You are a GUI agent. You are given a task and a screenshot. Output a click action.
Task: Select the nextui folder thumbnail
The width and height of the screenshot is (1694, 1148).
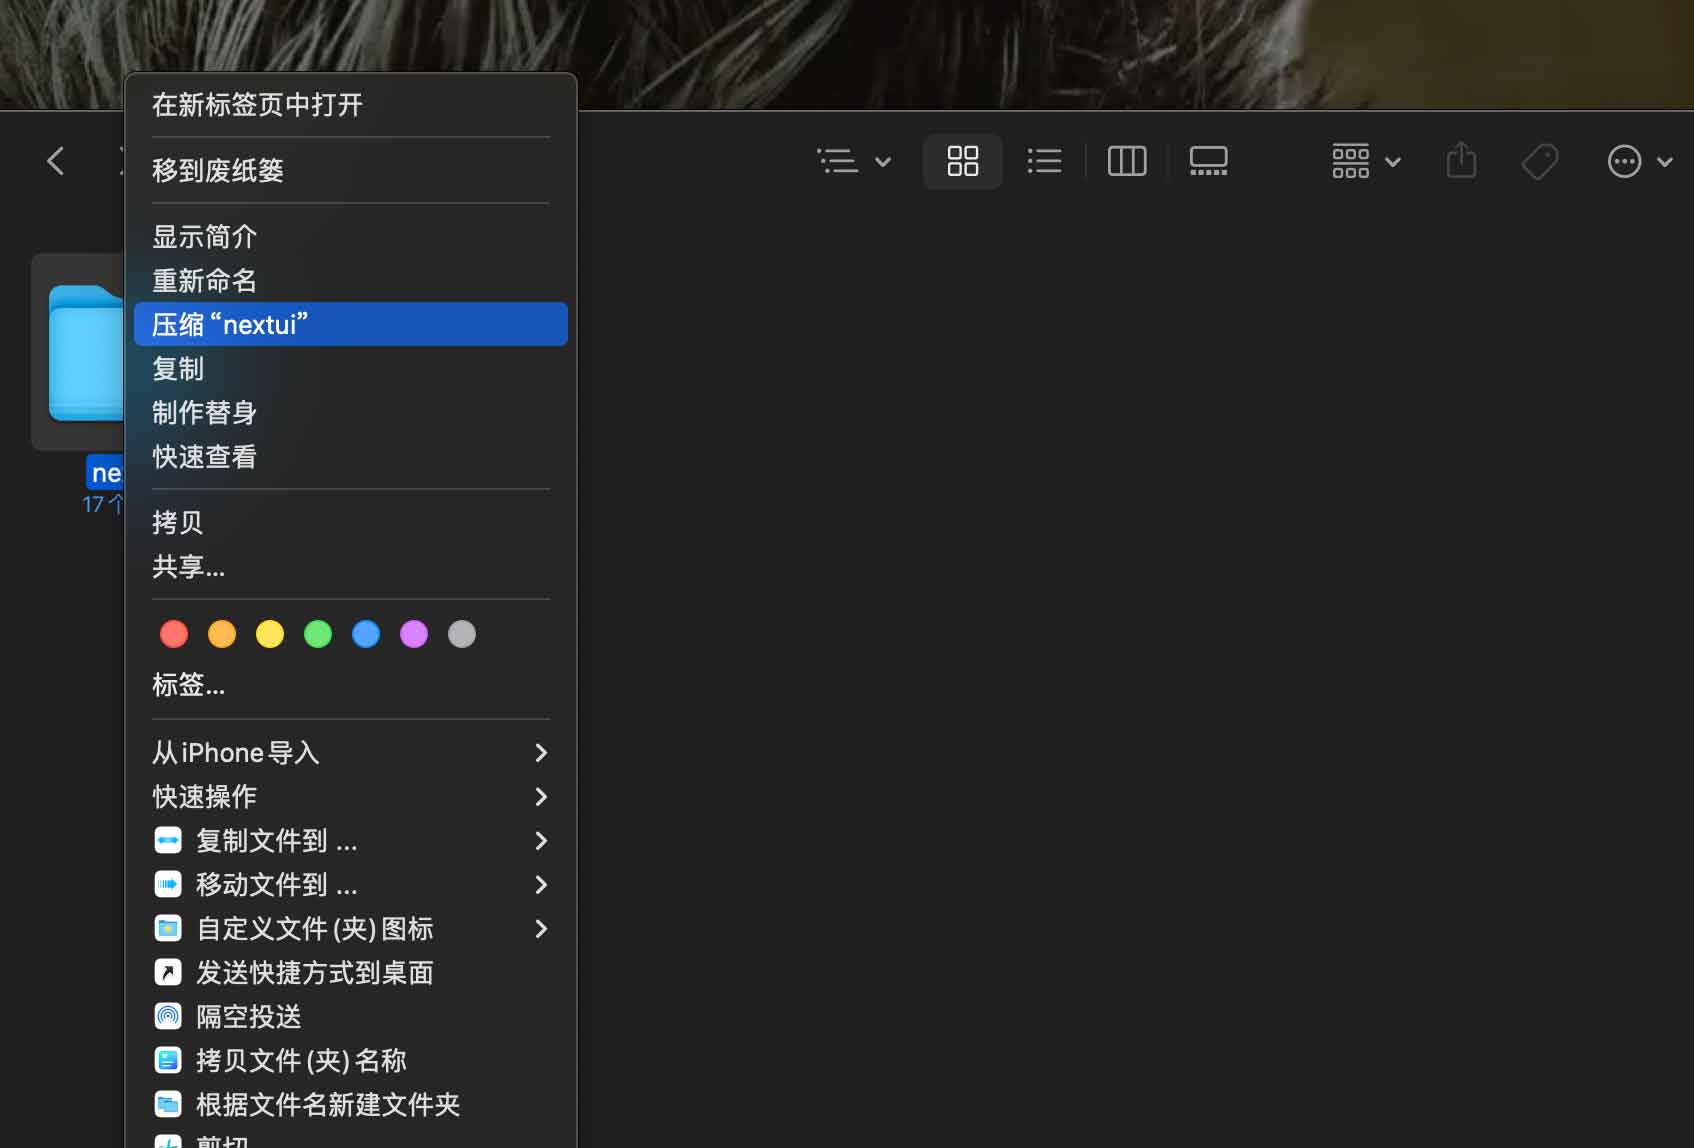tap(86, 353)
